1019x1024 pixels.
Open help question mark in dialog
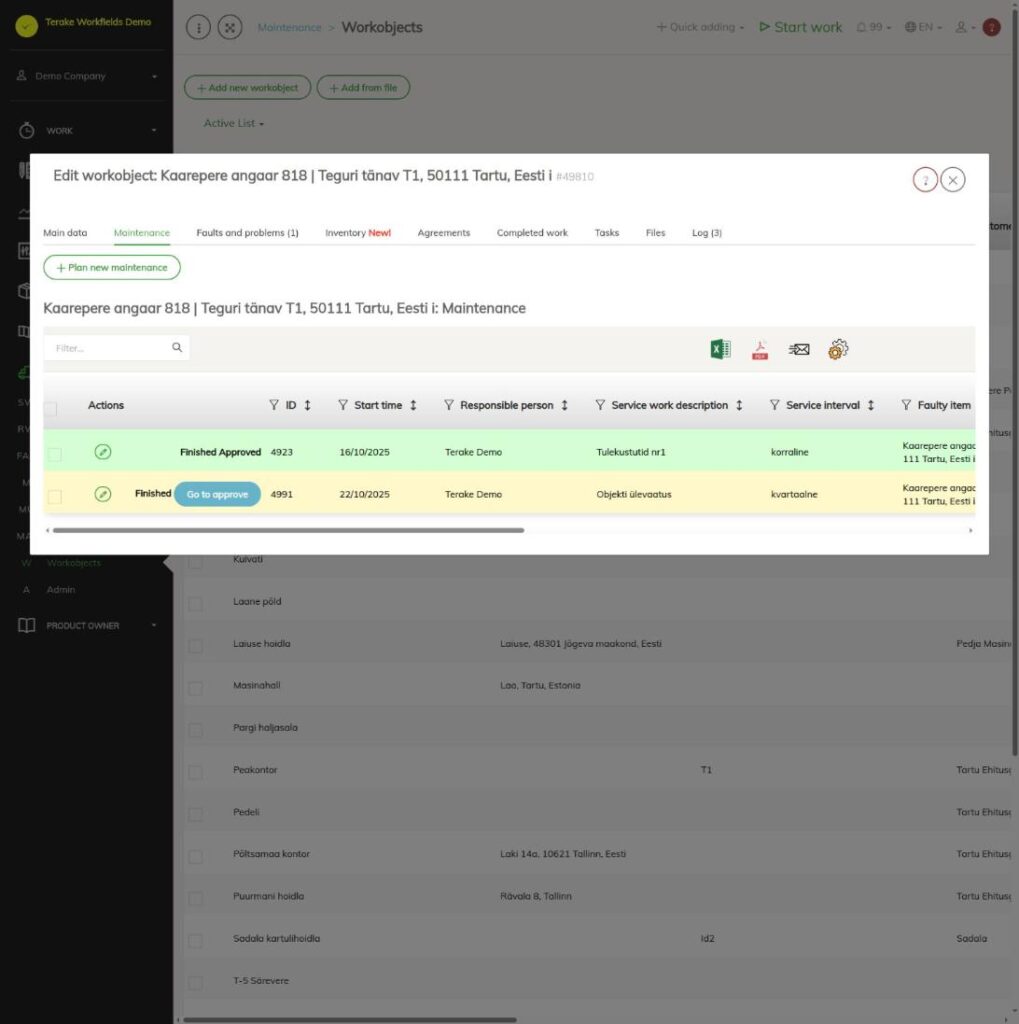pyautogui.click(x=925, y=180)
